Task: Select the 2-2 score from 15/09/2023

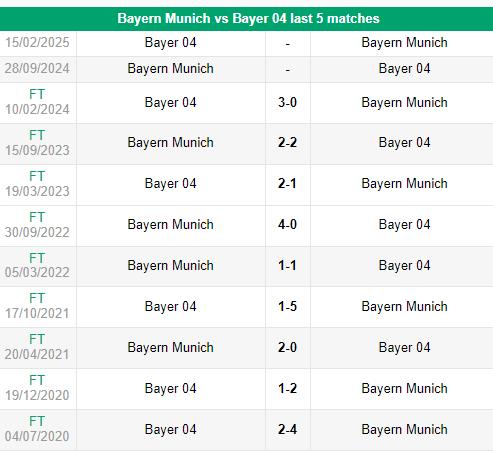Action: coord(287,143)
